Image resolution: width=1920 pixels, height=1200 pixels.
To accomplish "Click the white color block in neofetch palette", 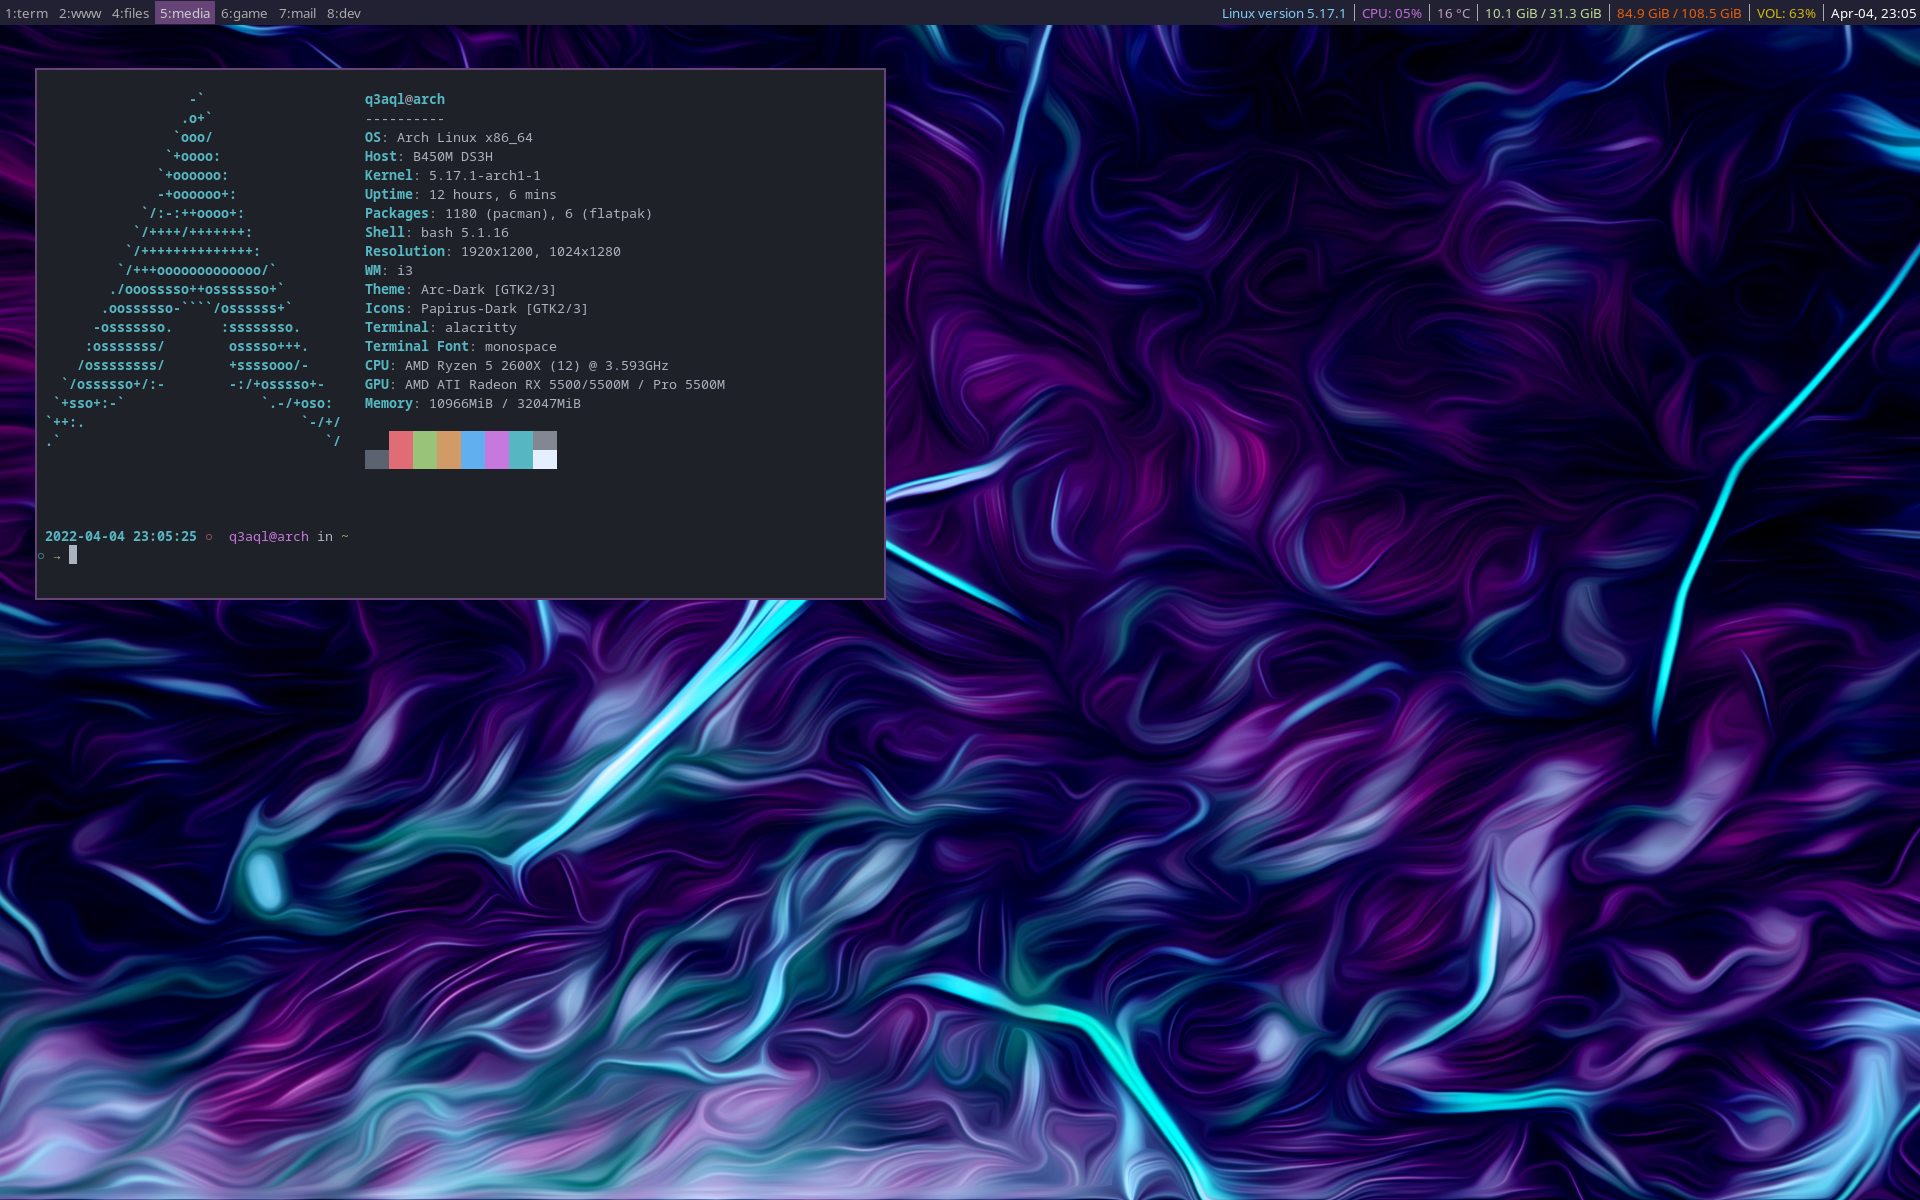I will pos(545,460).
